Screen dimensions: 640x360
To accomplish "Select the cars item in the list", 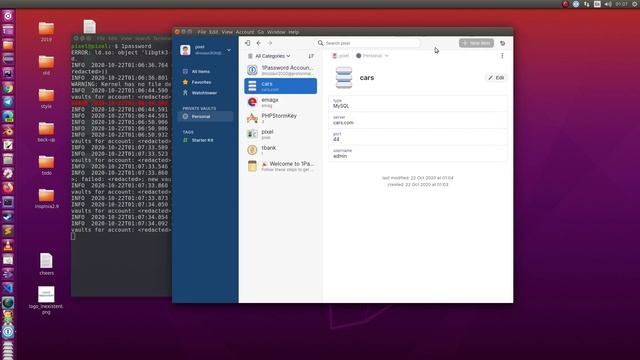I will [281, 86].
